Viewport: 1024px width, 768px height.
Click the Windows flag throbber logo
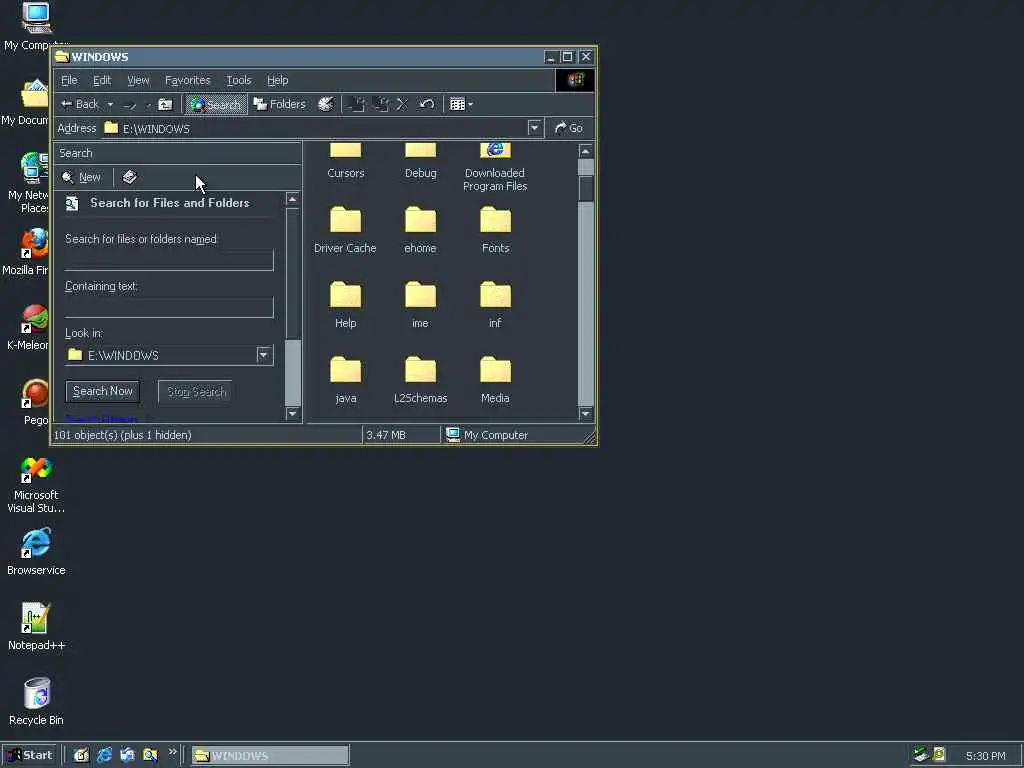pos(575,80)
